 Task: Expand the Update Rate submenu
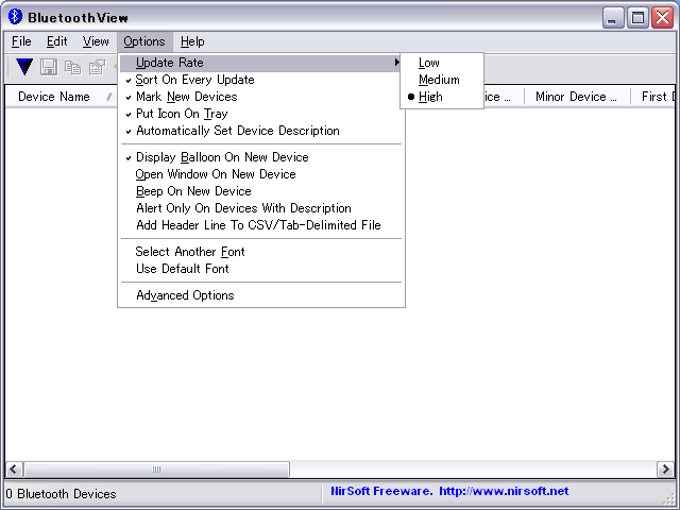pyautogui.click(x=262, y=63)
